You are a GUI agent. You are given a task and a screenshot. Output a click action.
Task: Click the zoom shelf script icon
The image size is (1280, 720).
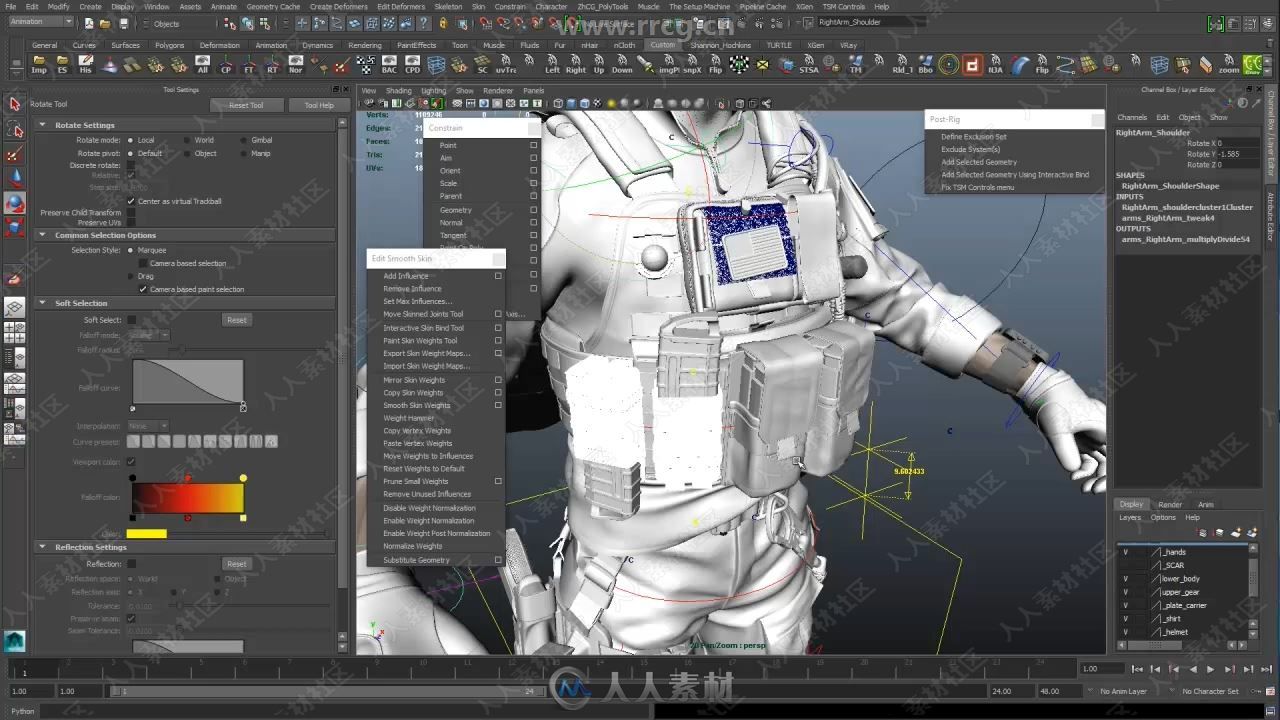tap(1229, 65)
